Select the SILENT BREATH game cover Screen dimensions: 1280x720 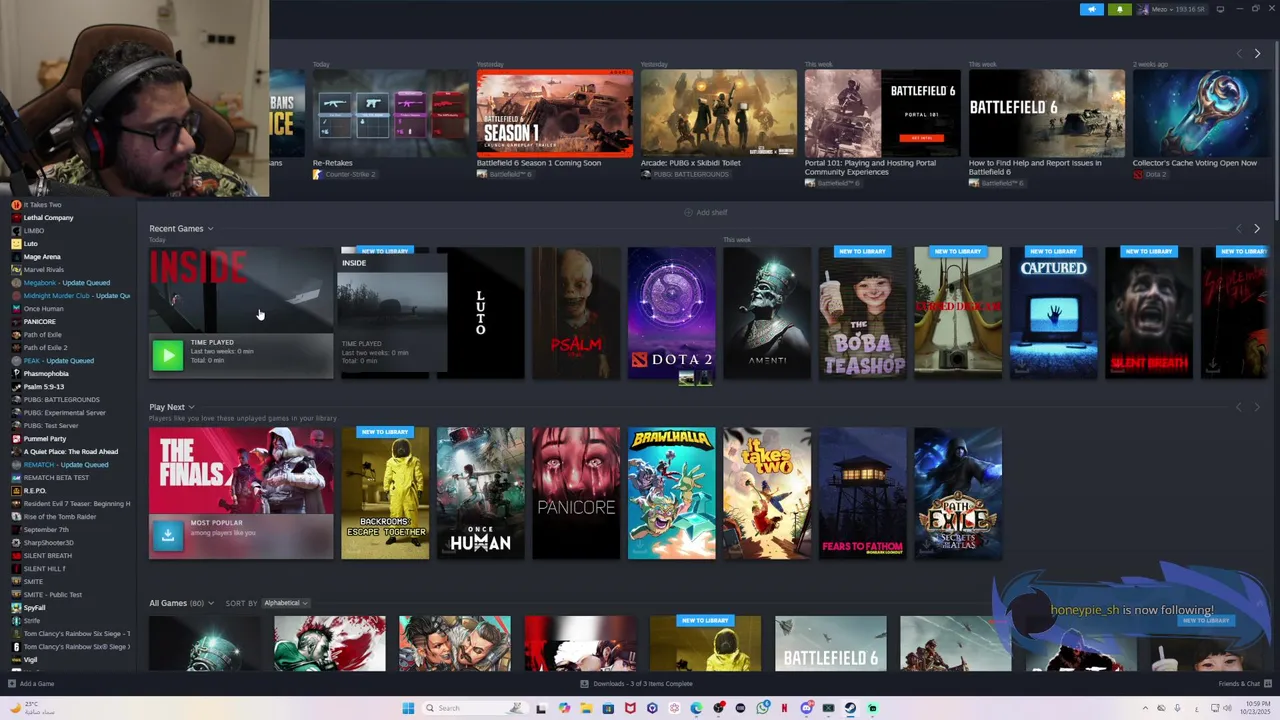1149,313
